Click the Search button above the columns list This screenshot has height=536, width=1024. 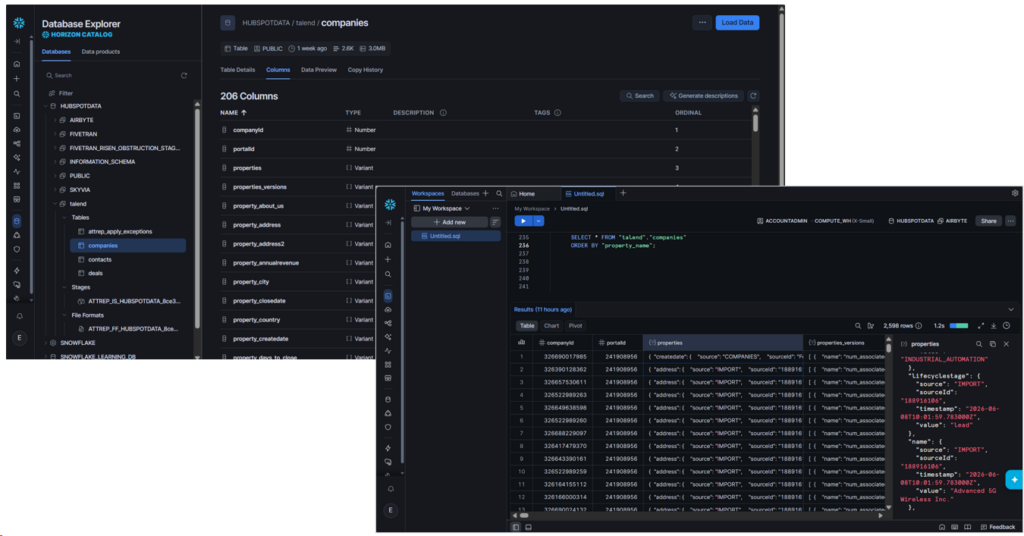(639, 96)
